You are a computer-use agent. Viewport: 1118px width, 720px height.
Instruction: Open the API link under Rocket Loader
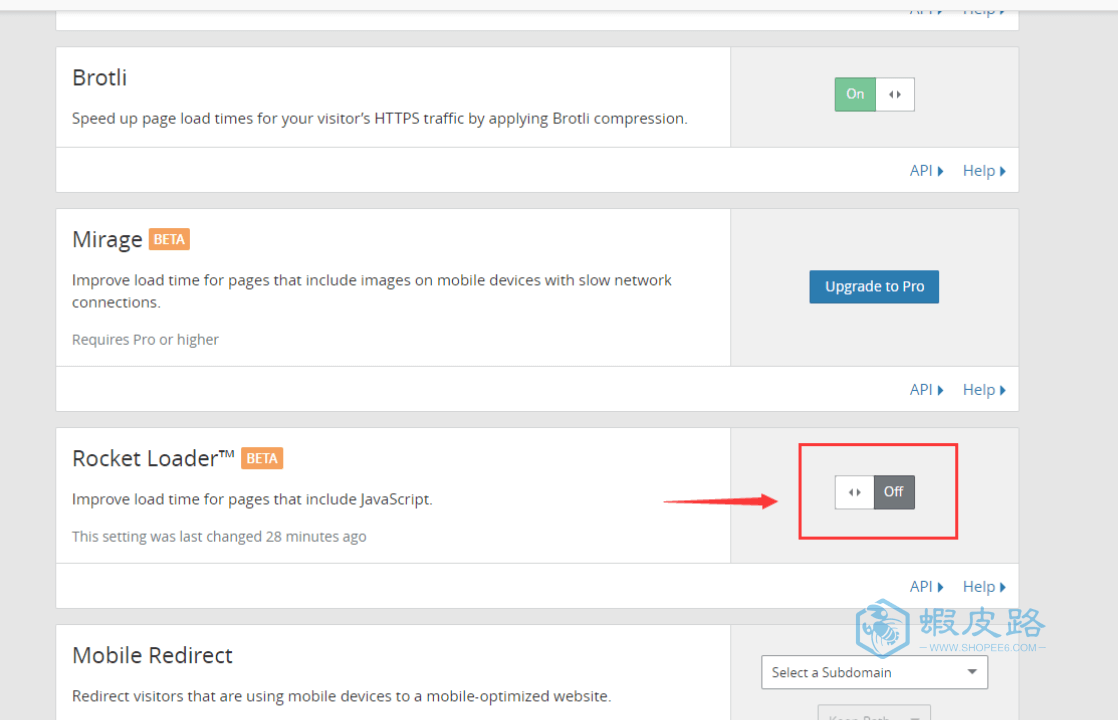[926, 587]
